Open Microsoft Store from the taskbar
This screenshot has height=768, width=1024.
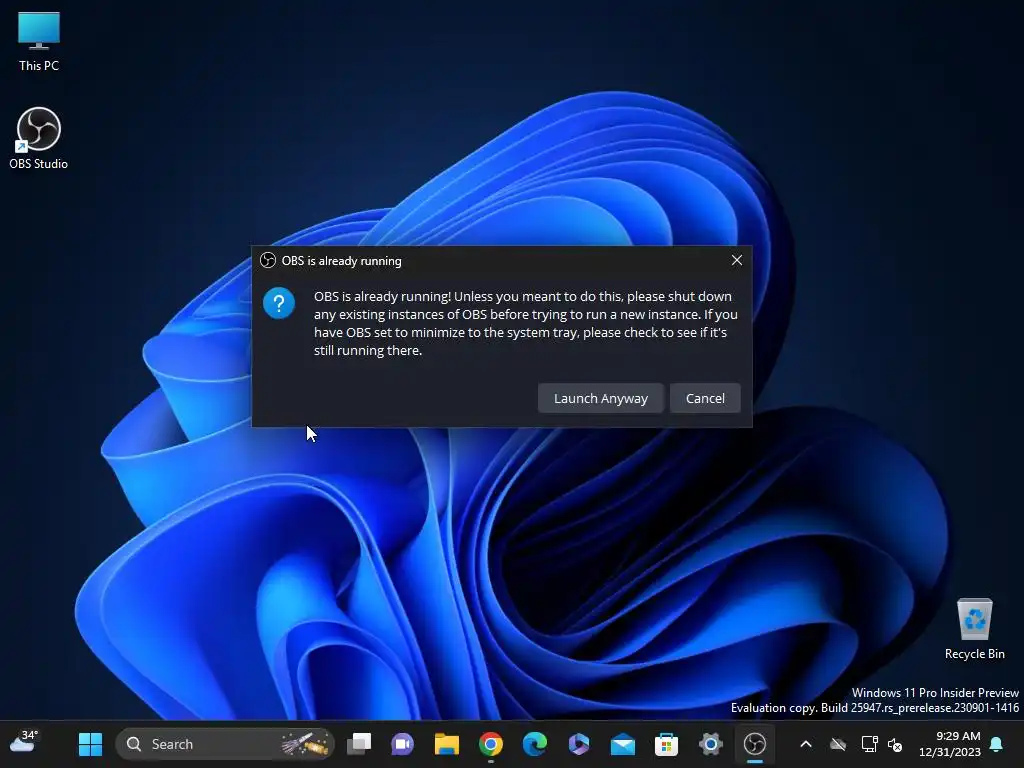click(667, 744)
